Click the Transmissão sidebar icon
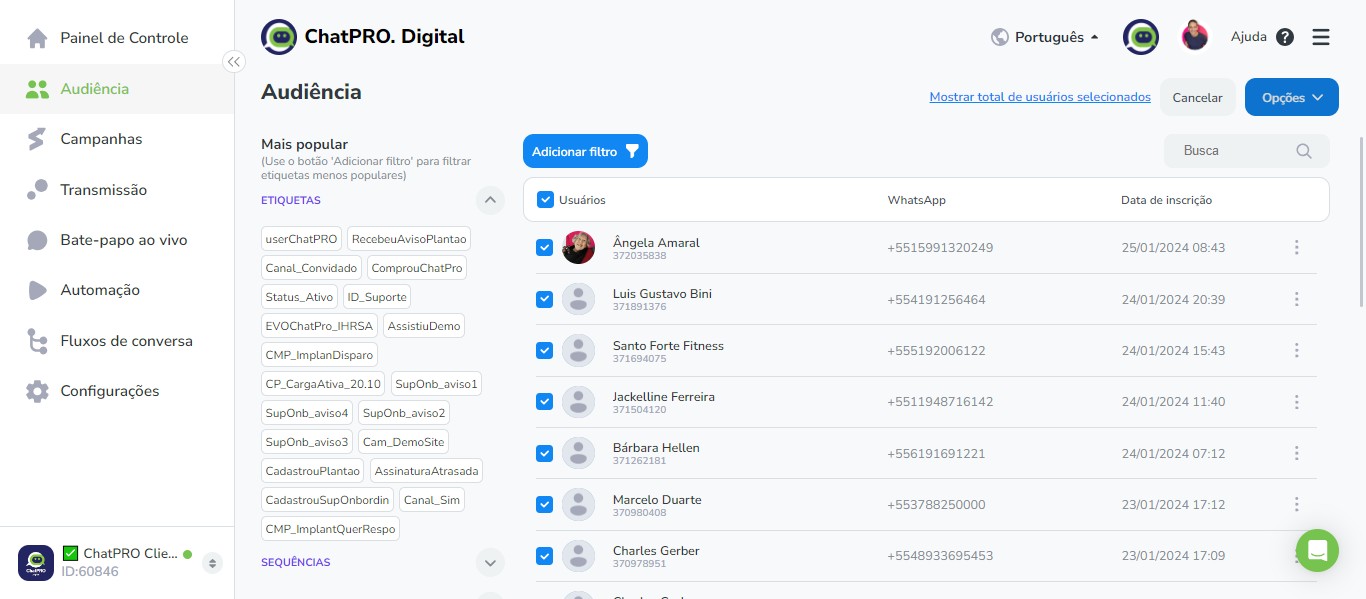The image size is (1366, 599). click(37, 190)
